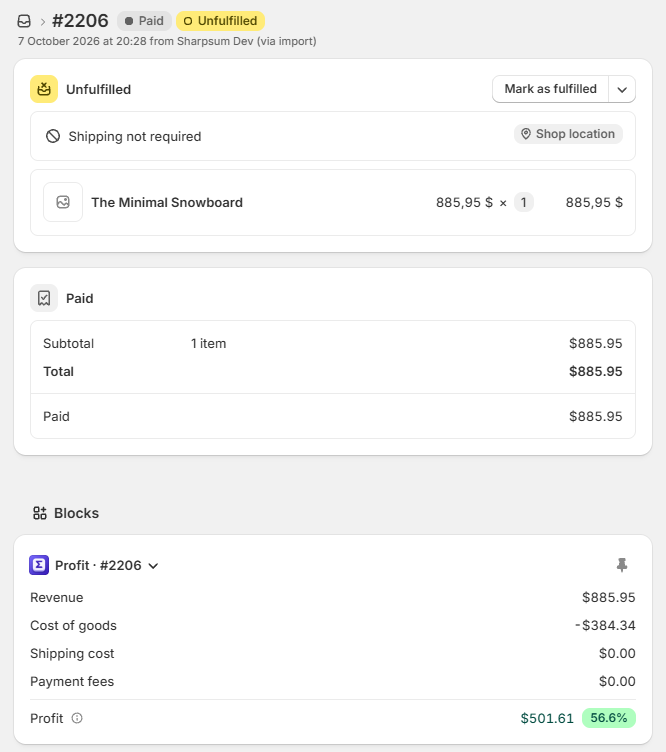Pin the Profit block

[622, 565]
